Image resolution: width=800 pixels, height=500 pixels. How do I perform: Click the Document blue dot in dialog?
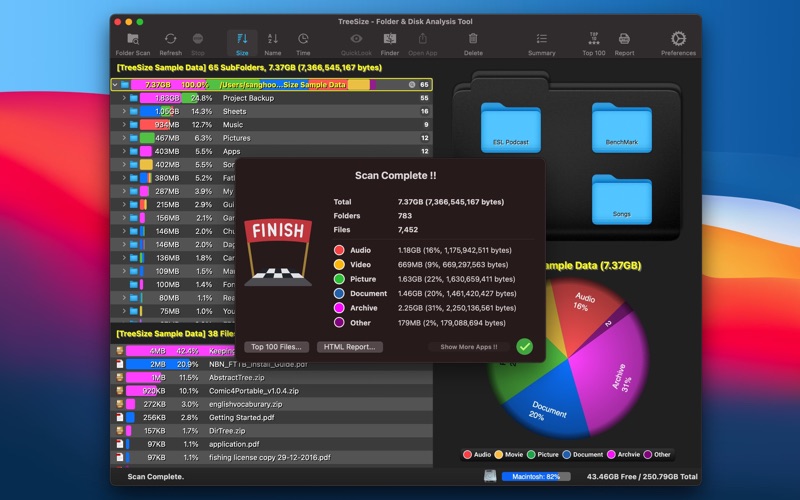pos(339,293)
